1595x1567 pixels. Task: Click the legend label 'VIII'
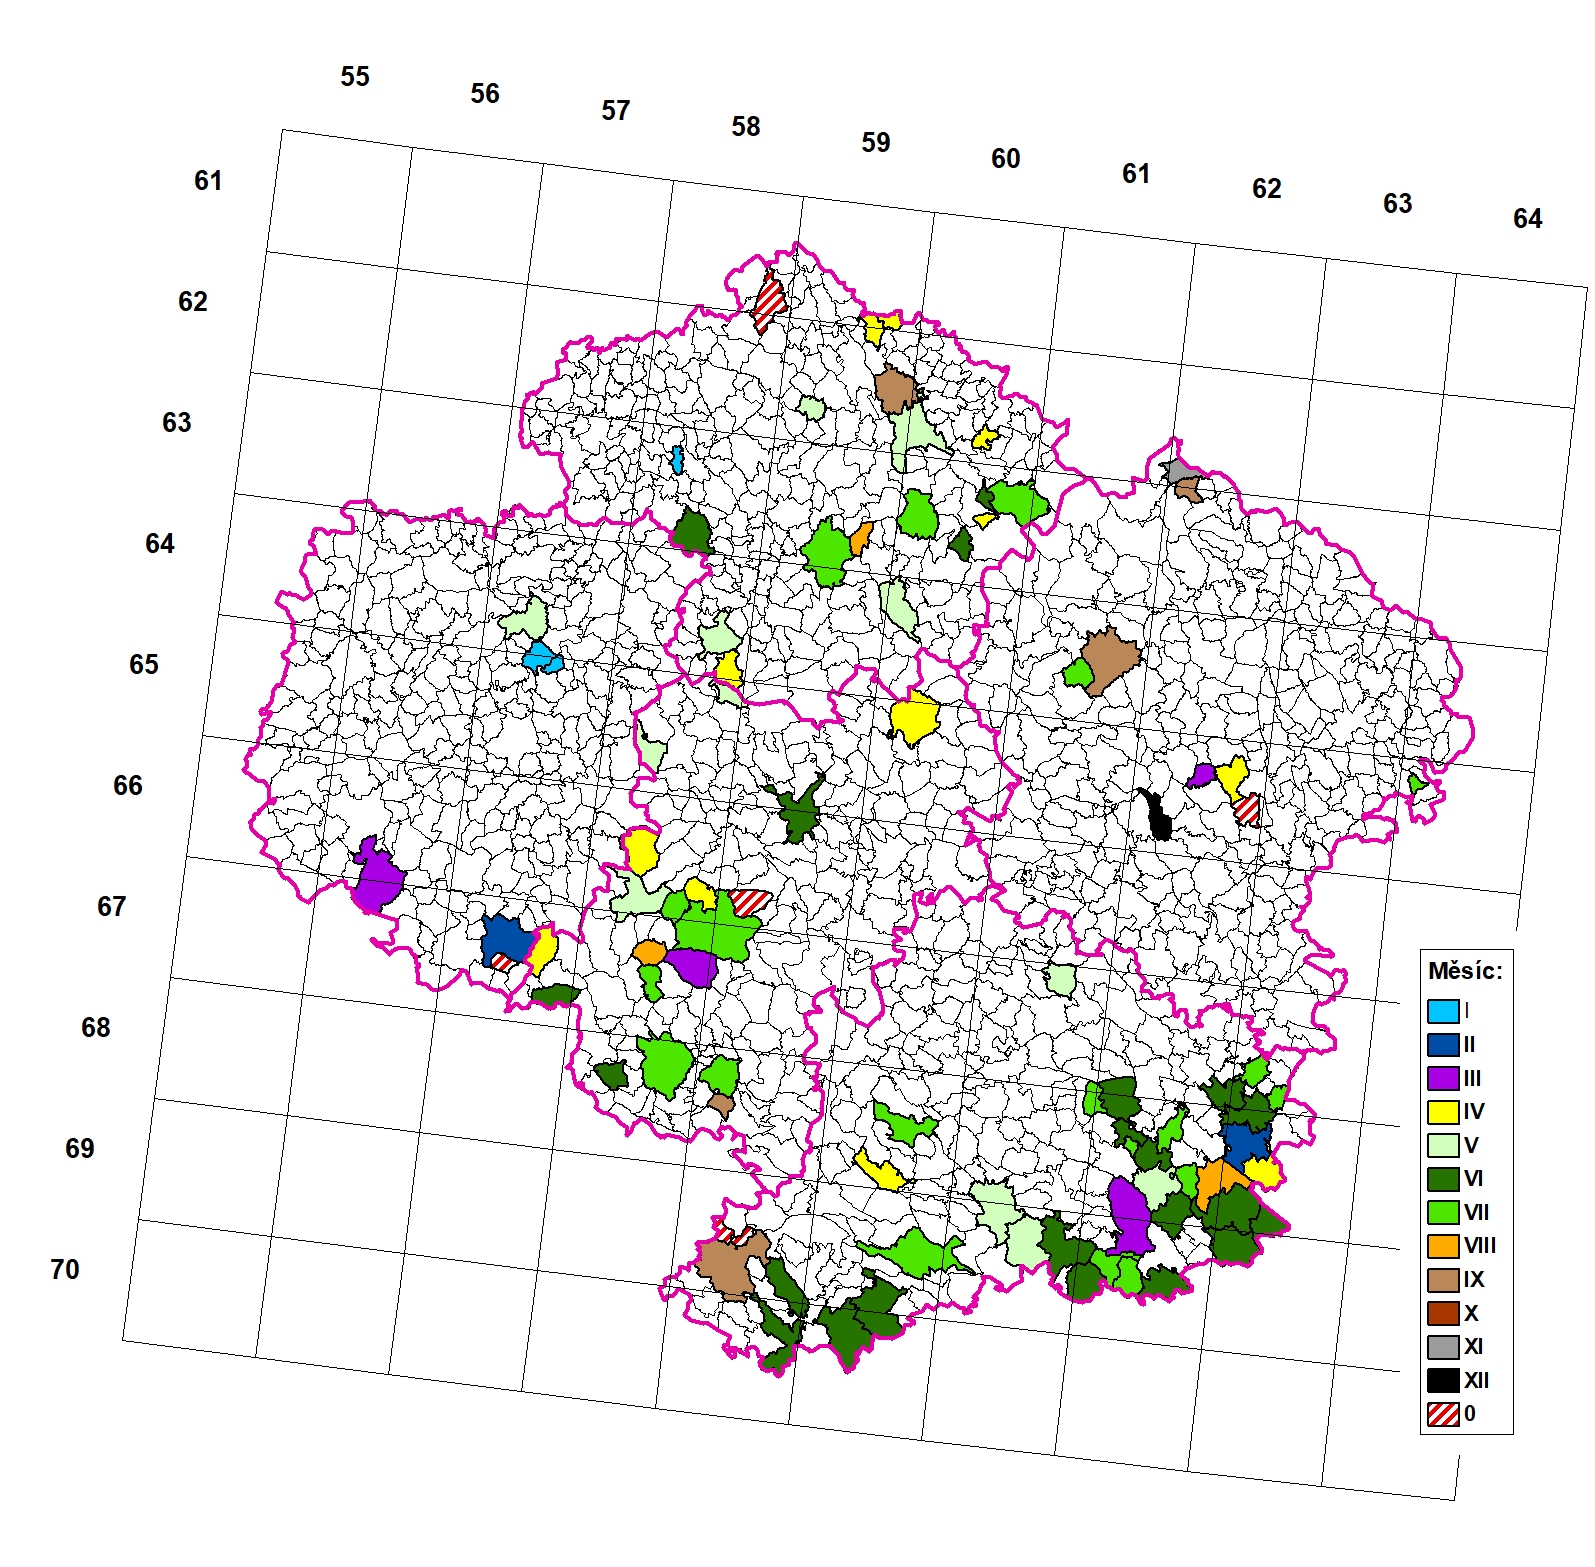pos(1480,1246)
